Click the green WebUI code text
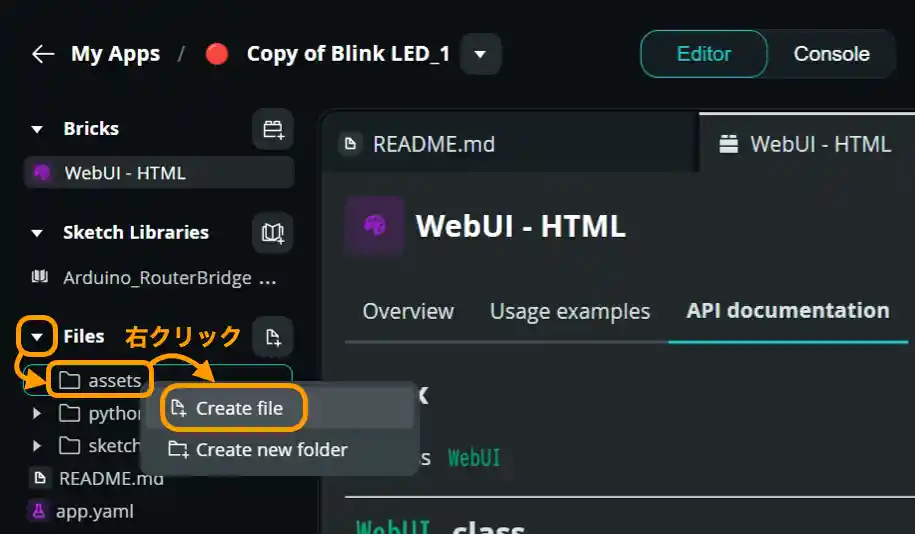915x534 pixels. click(474, 458)
